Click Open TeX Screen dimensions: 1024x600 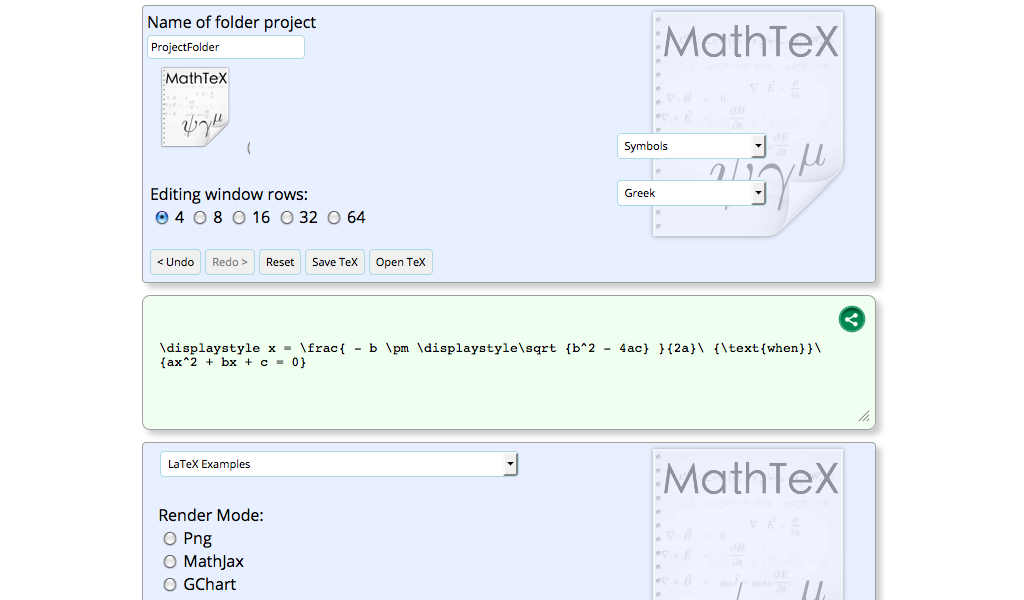(x=400, y=261)
